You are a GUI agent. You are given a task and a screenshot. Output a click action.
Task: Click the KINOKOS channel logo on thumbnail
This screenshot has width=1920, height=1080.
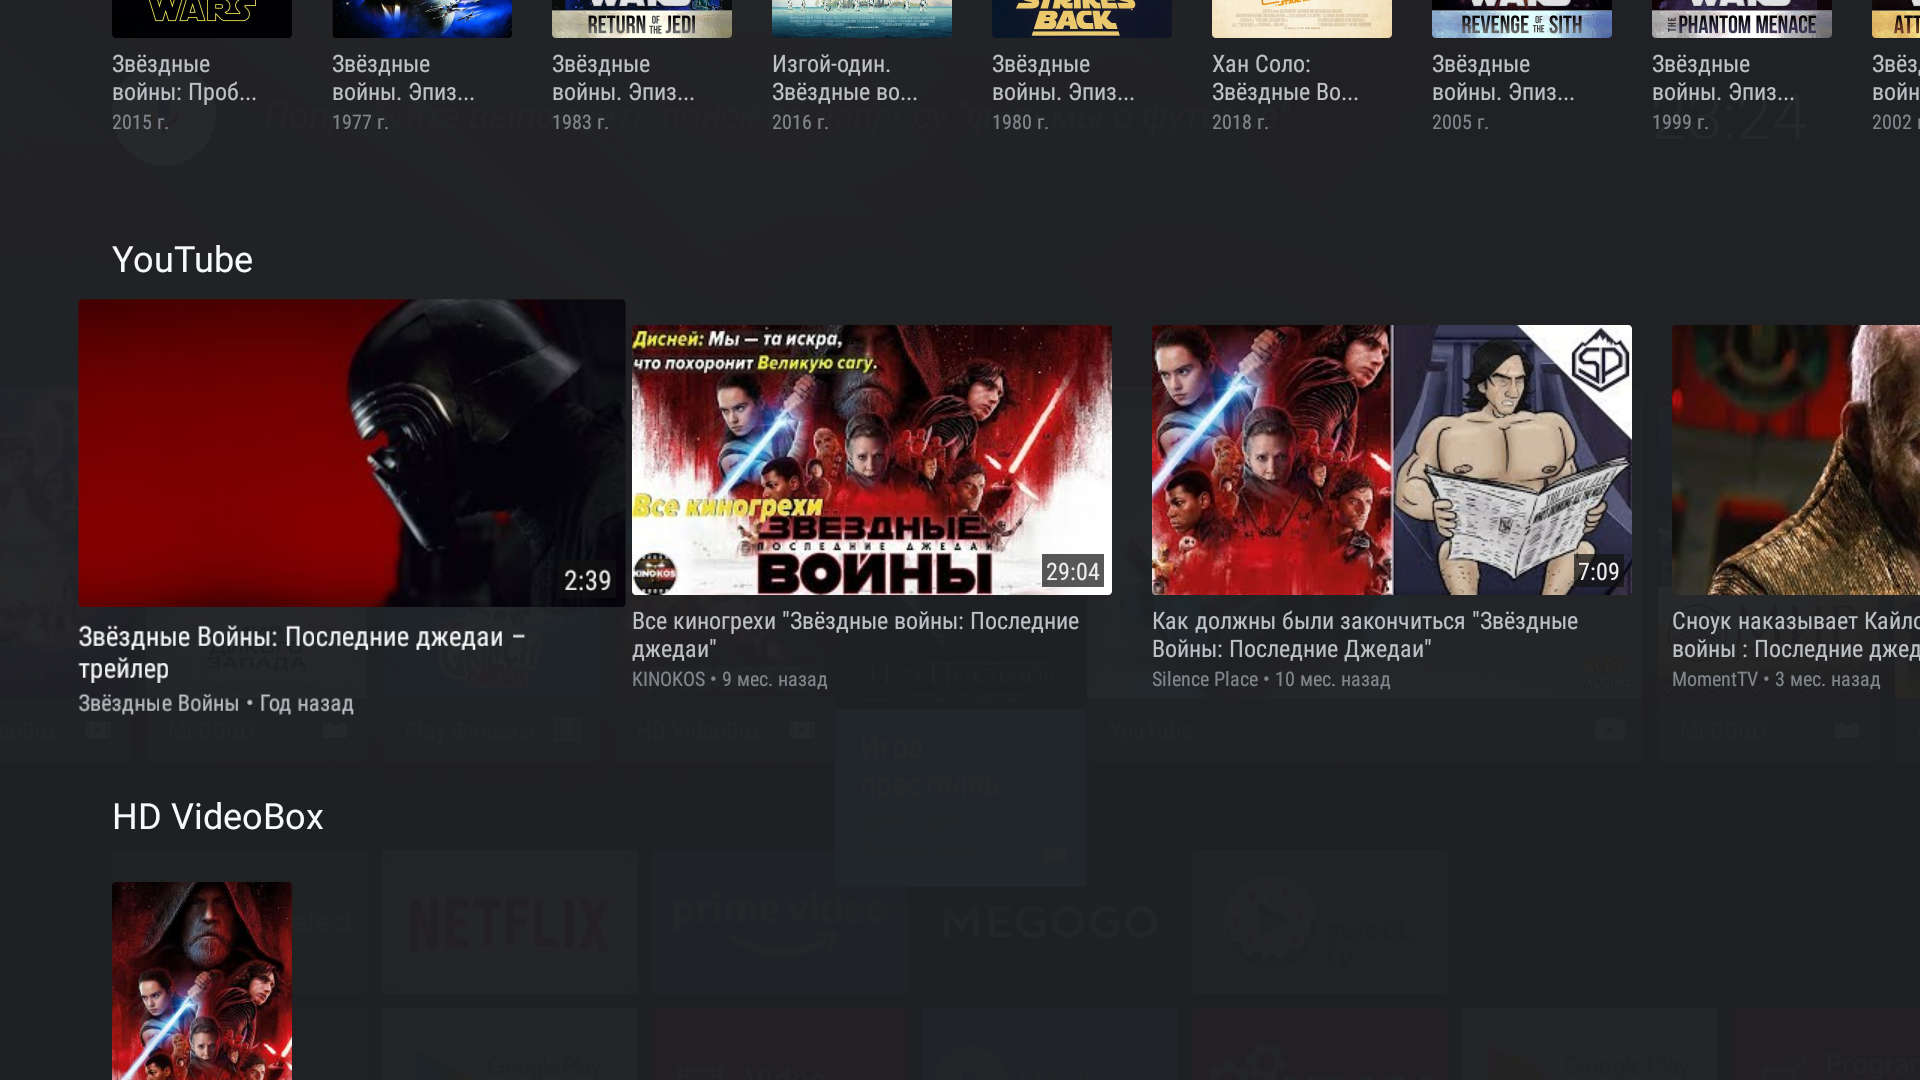(655, 574)
